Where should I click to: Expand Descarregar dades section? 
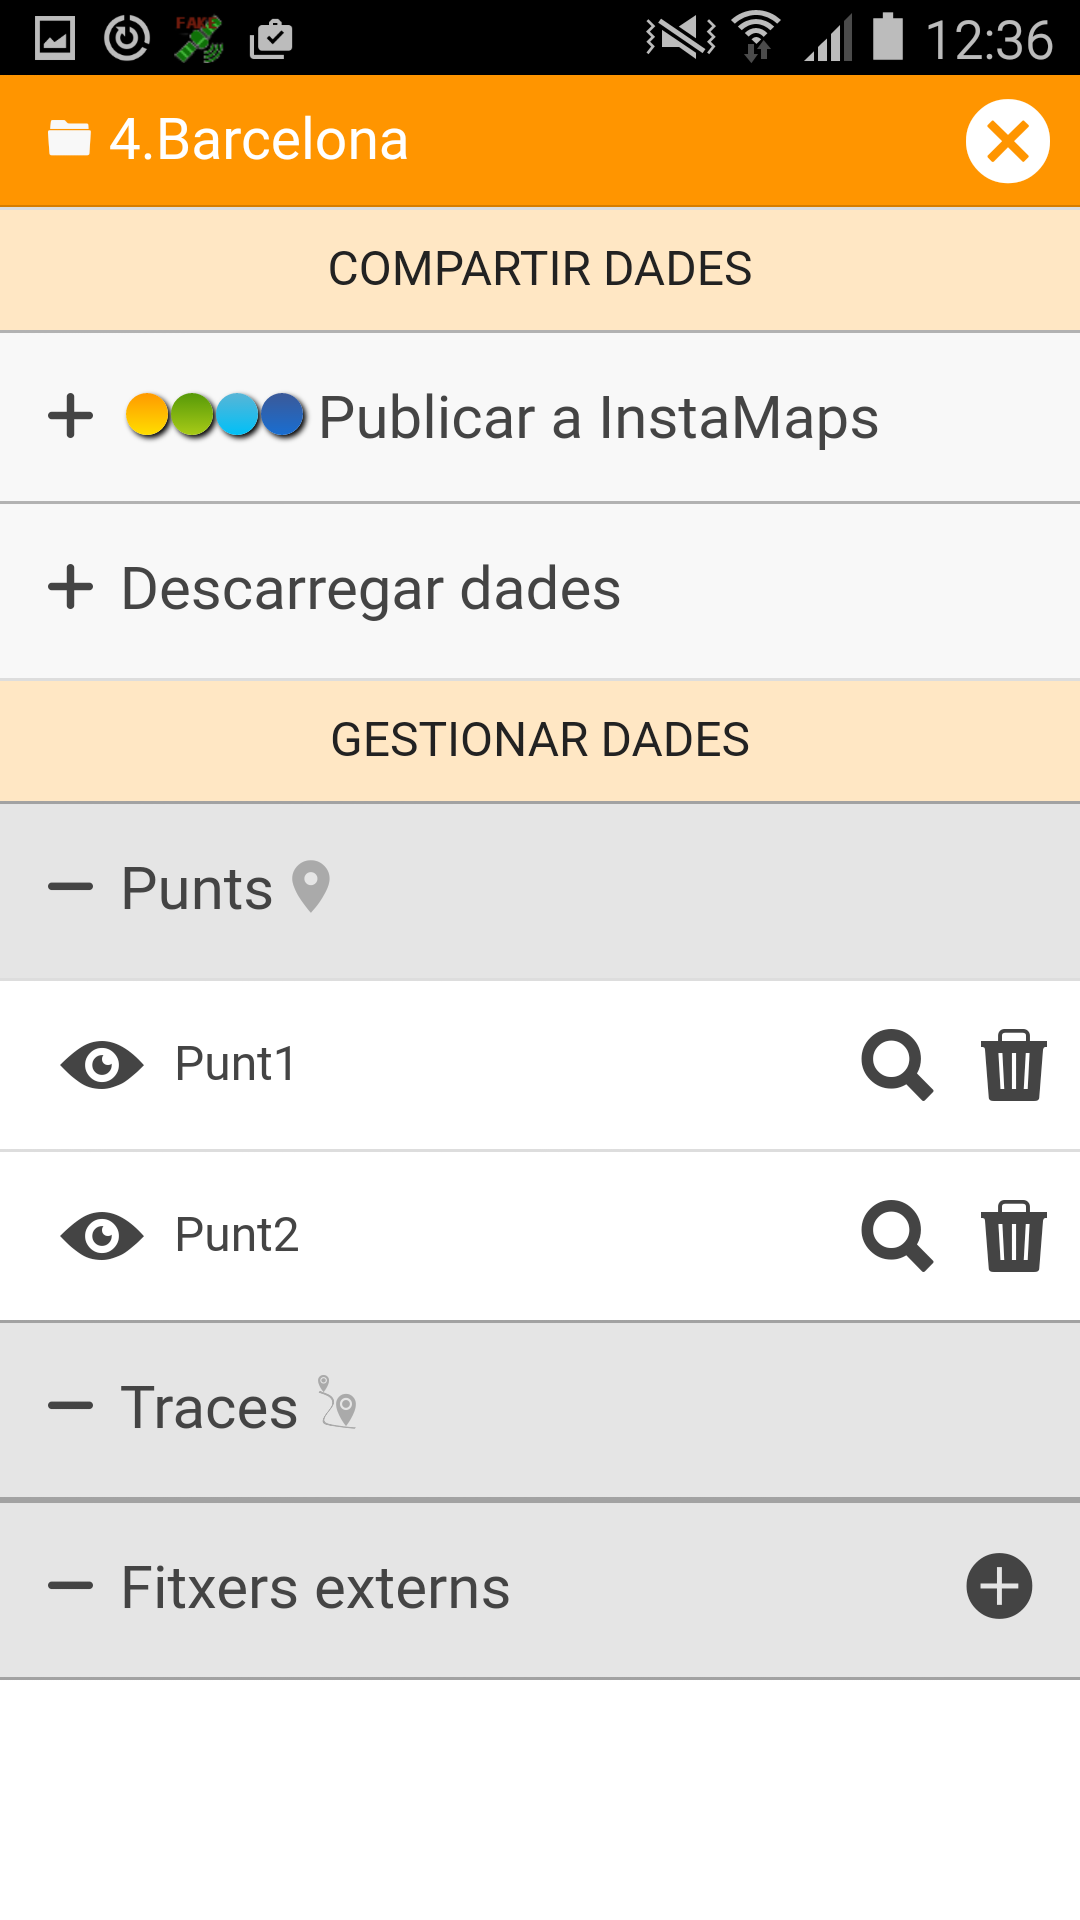click(71, 587)
